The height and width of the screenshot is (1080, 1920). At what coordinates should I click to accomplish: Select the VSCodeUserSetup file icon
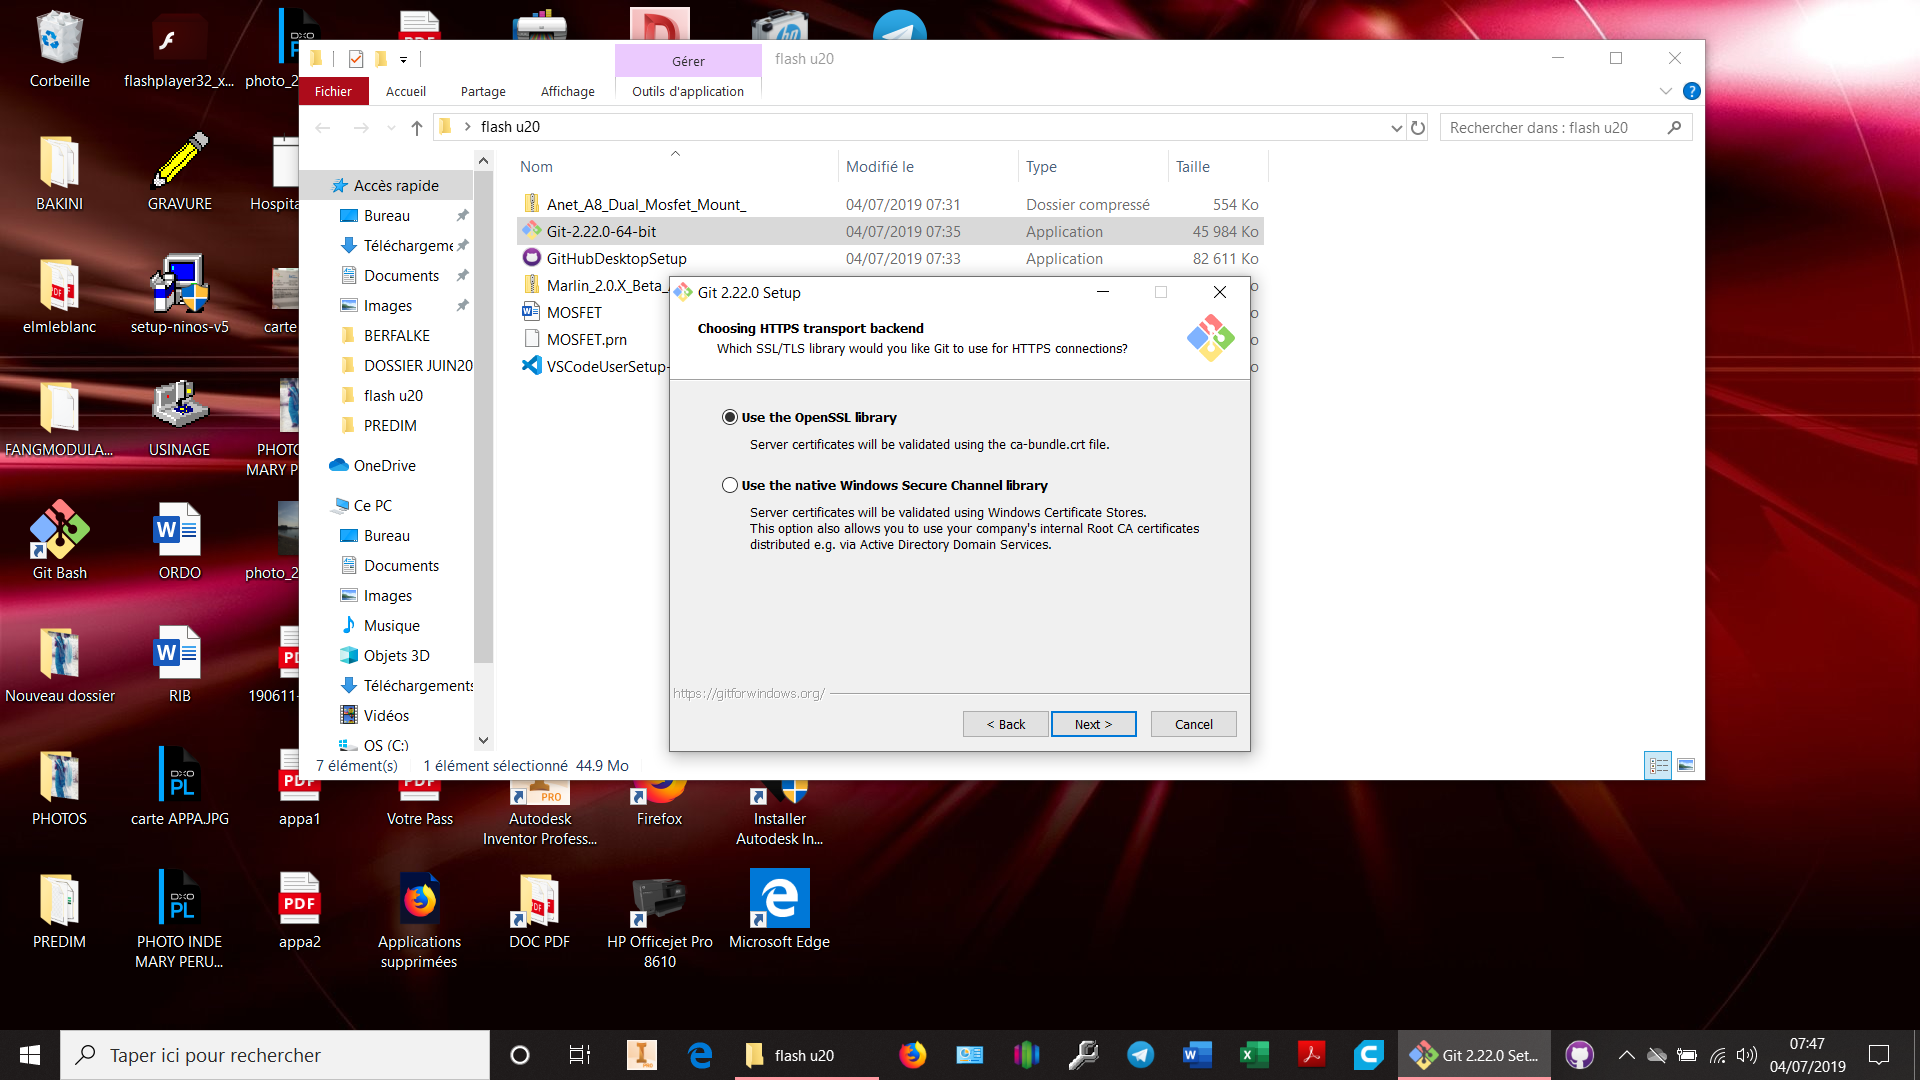pos(532,366)
